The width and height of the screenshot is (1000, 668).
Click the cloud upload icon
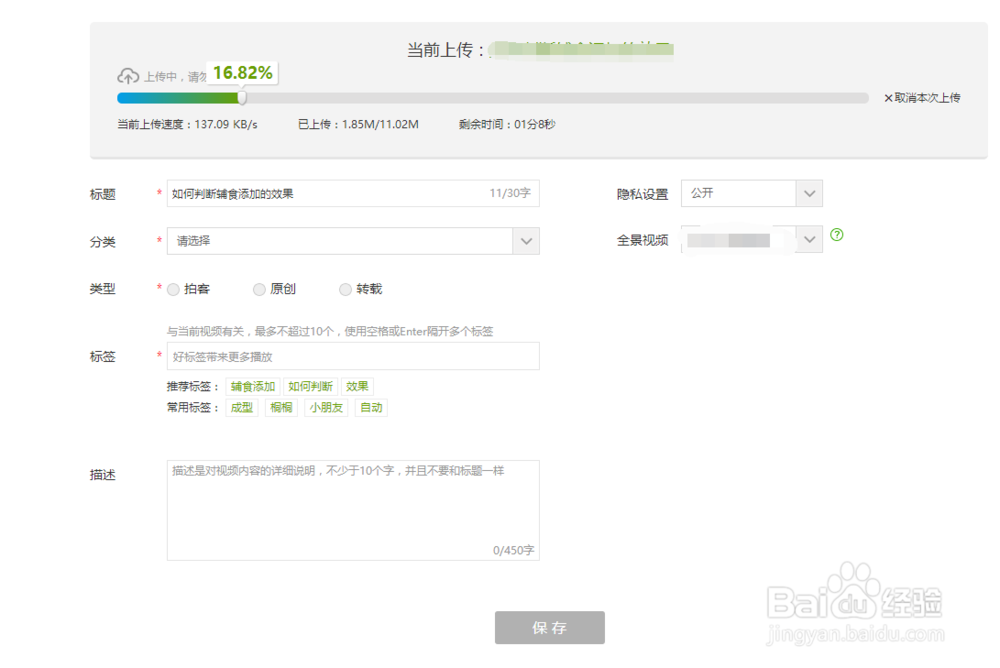tap(129, 74)
